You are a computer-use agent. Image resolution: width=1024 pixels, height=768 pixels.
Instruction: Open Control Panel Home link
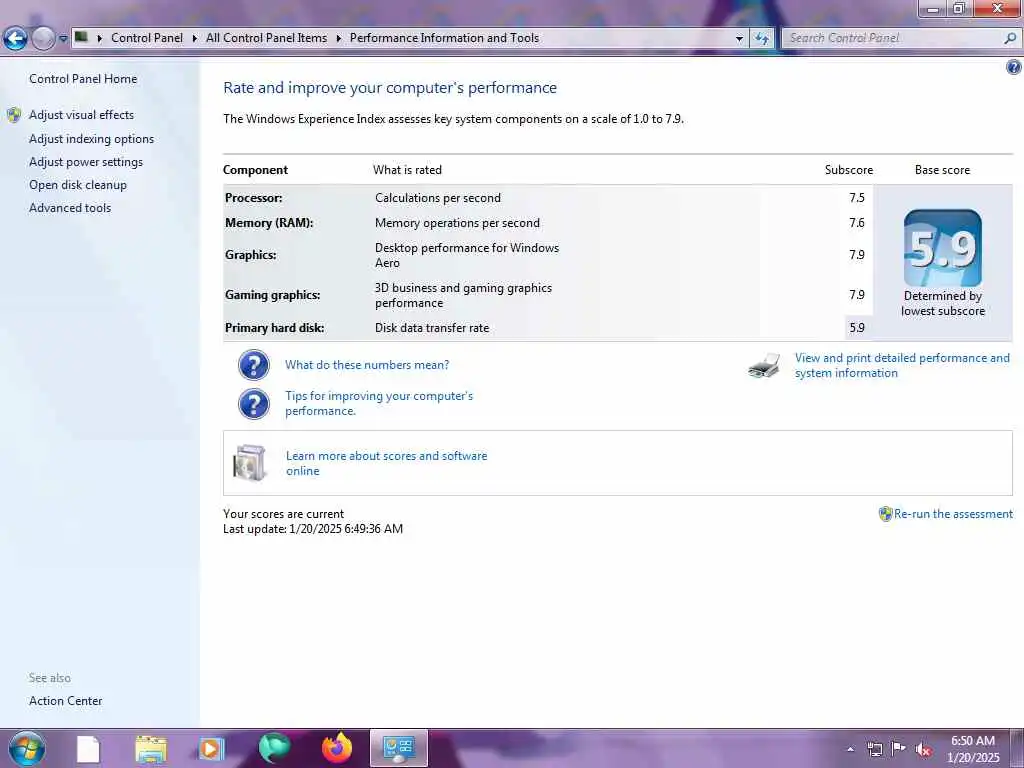coord(83,78)
